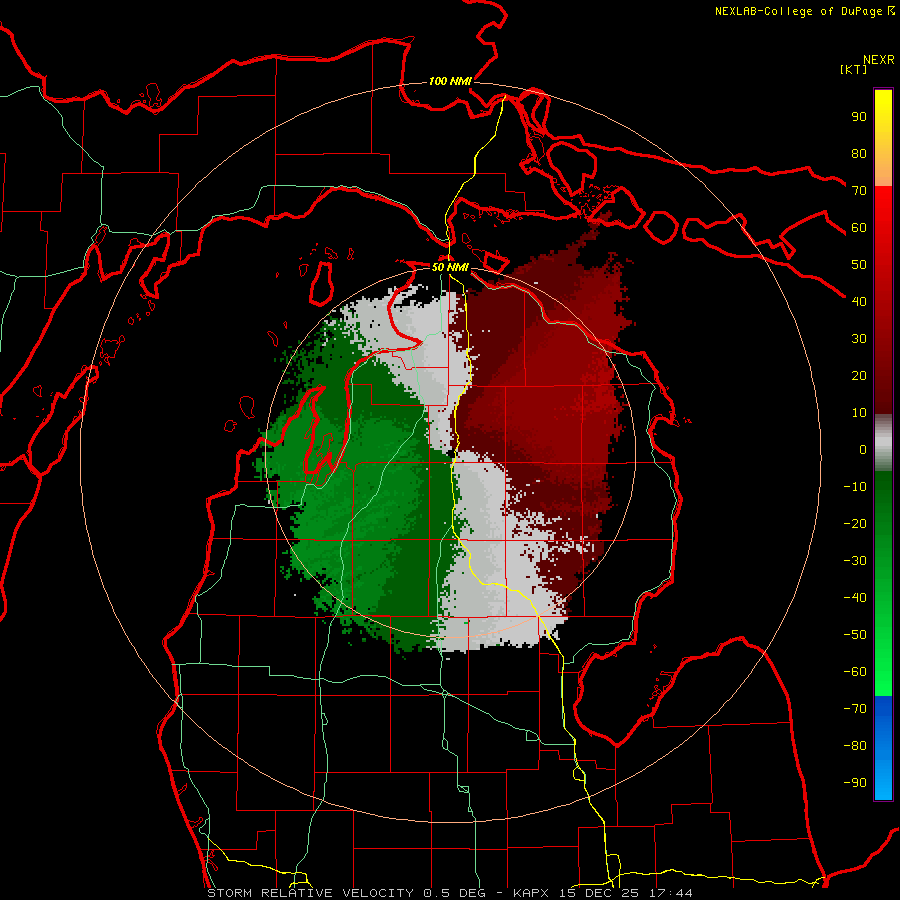Click the -50 value on velocity scale
Image resolution: width=900 pixels, height=900 pixels.
pos(855,635)
